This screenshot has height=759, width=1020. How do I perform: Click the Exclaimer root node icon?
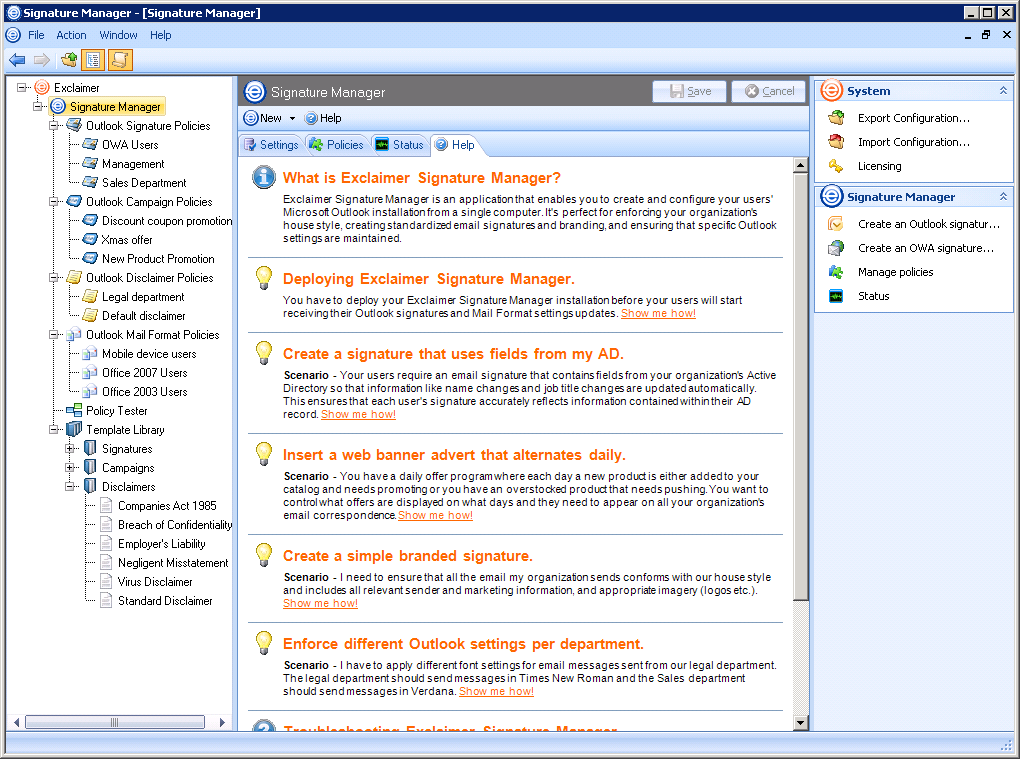42,87
